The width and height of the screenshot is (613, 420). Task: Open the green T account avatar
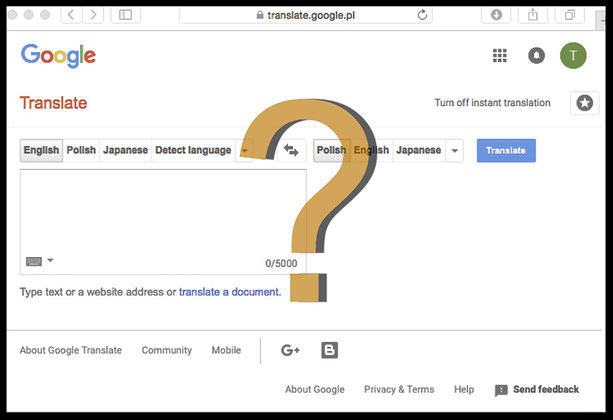tap(573, 56)
